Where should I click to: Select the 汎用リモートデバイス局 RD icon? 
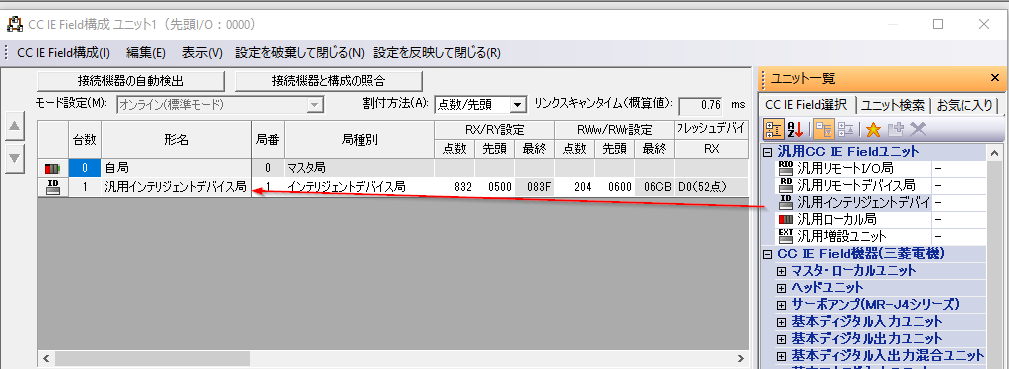(786, 185)
